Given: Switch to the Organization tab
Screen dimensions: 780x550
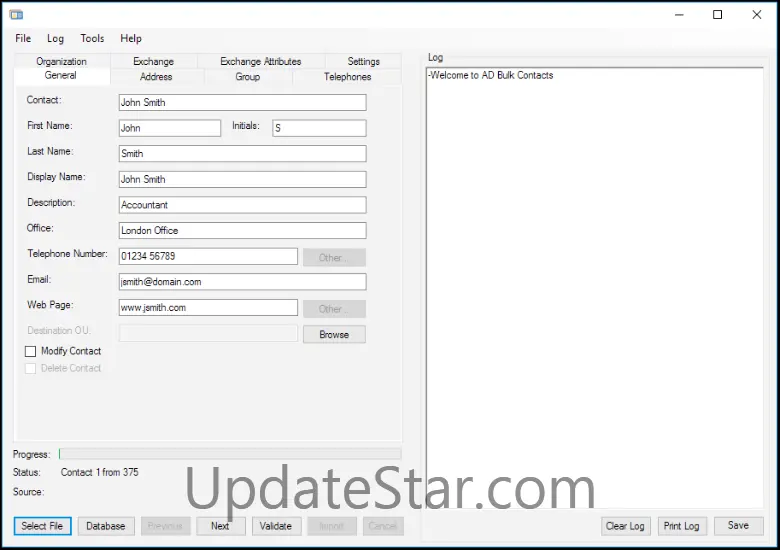Looking at the screenshot, I should coord(62,61).
